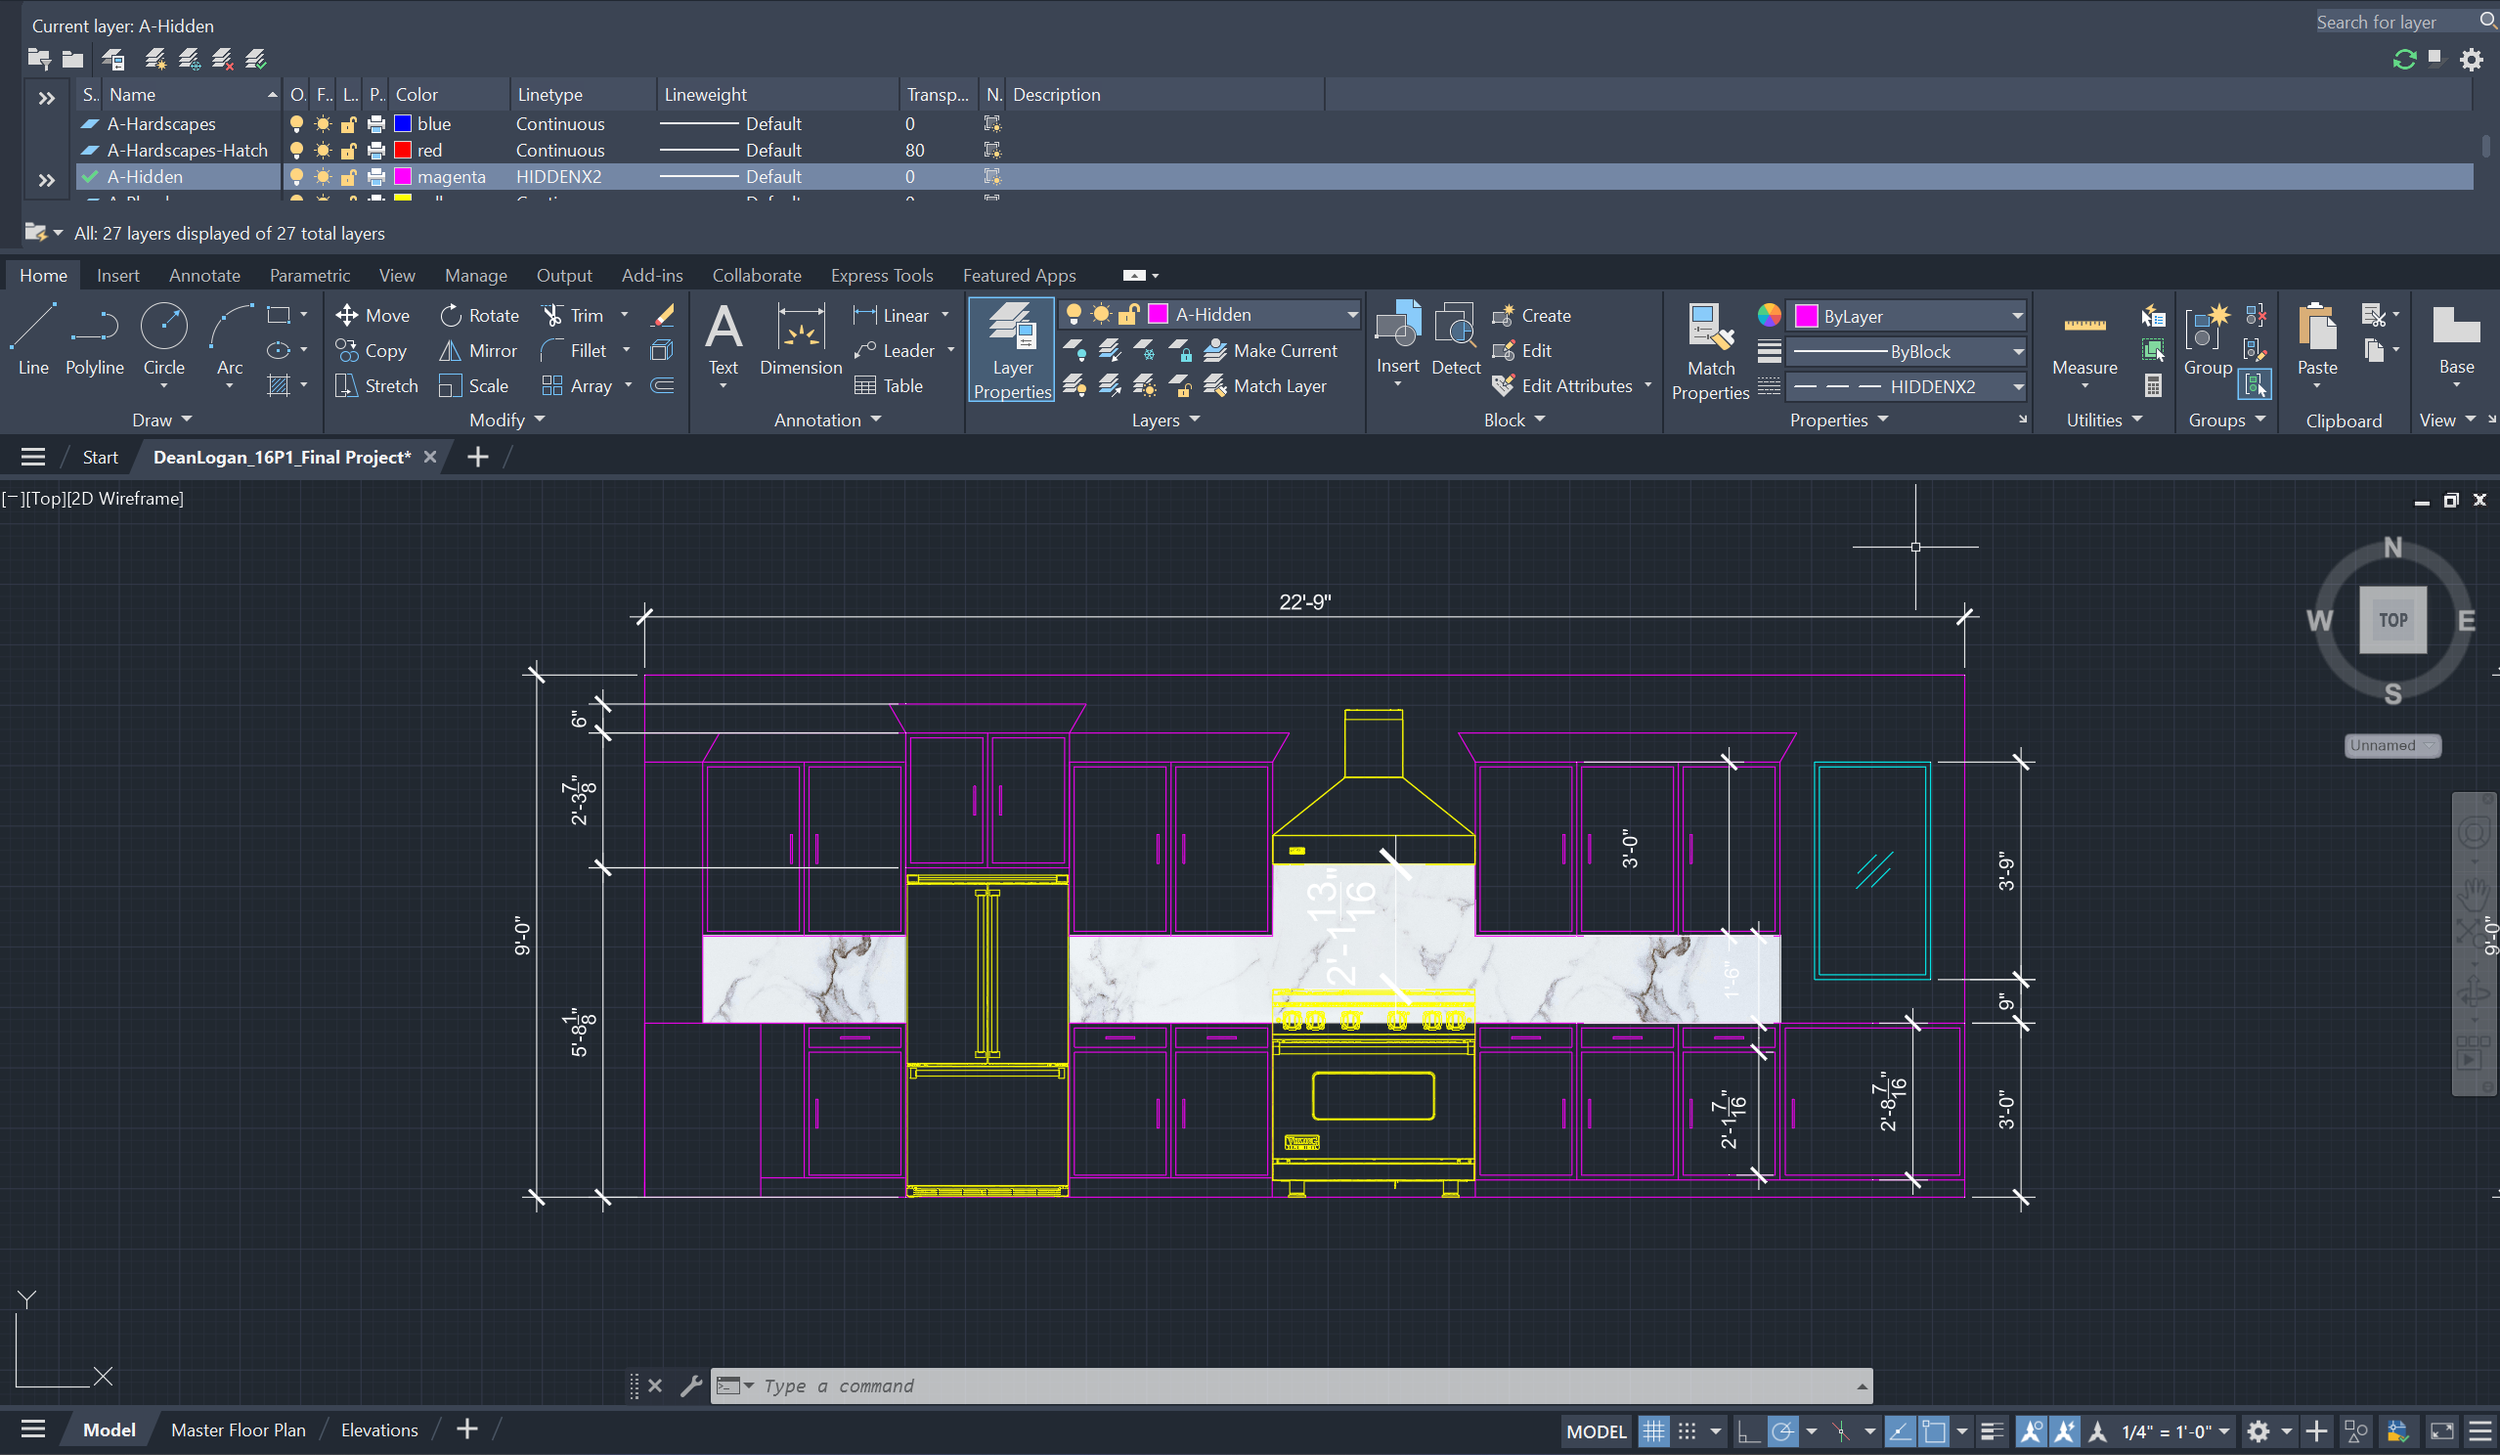Click the Search for layer field
Image resolution: width=2500 pixels, height=1455 pixels.
(2395, 22)
